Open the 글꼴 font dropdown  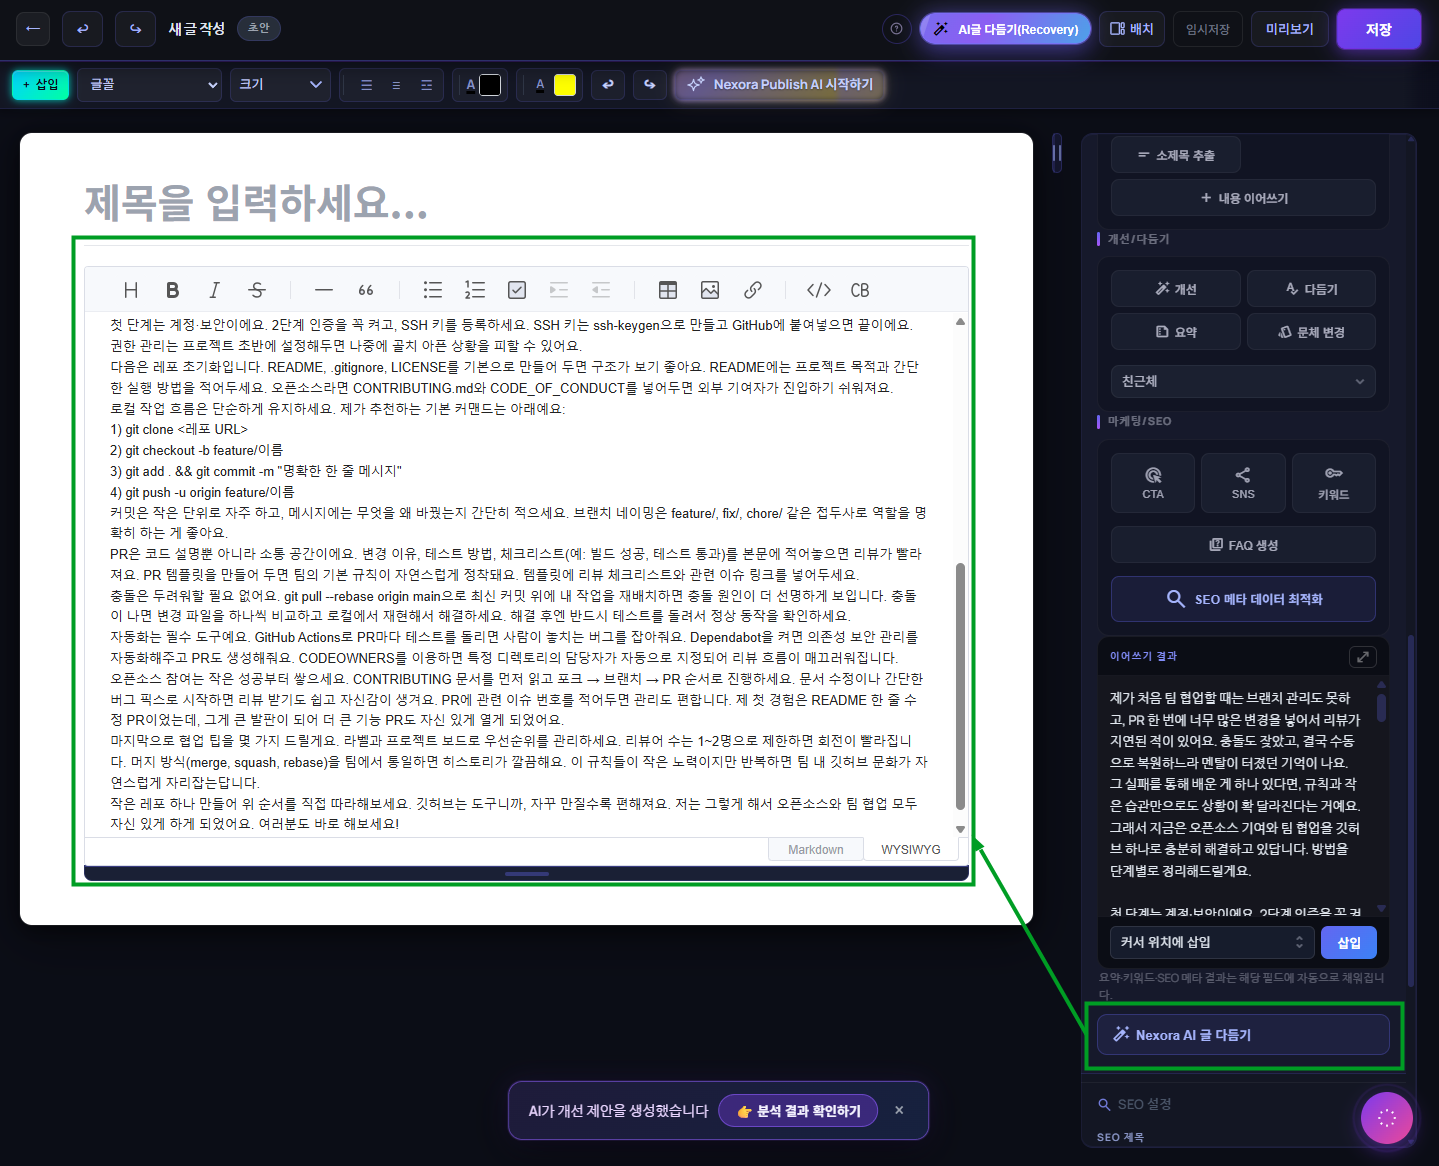coord(154,85)
